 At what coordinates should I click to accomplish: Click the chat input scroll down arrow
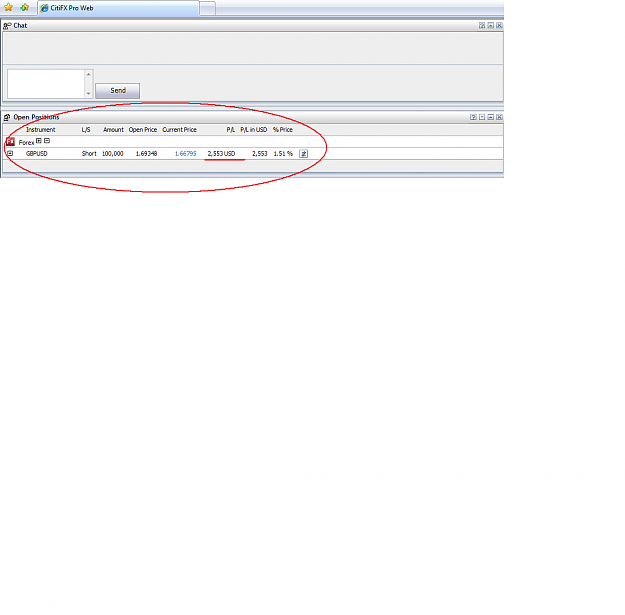88,94
